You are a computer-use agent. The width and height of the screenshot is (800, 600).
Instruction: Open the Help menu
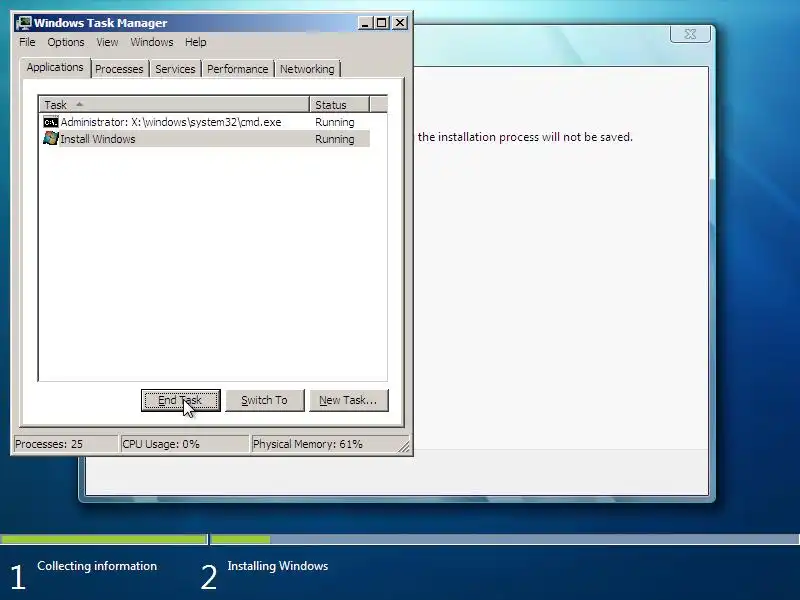[195, 42]
